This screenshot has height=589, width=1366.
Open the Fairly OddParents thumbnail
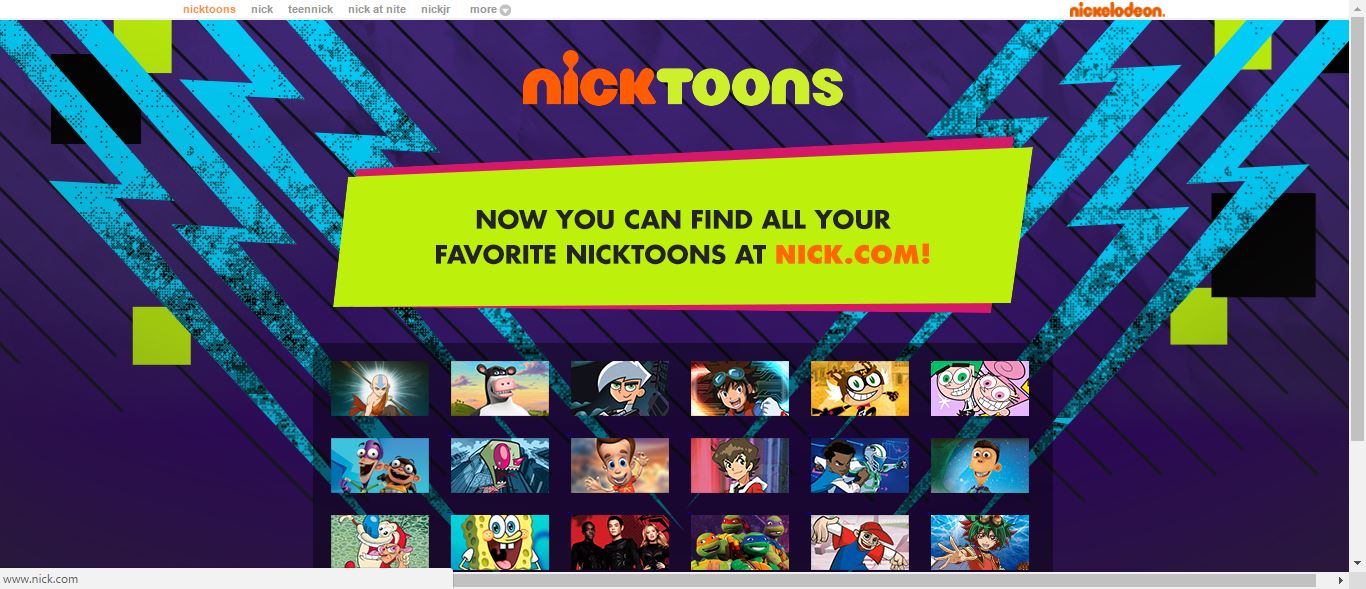coord(980,388)
